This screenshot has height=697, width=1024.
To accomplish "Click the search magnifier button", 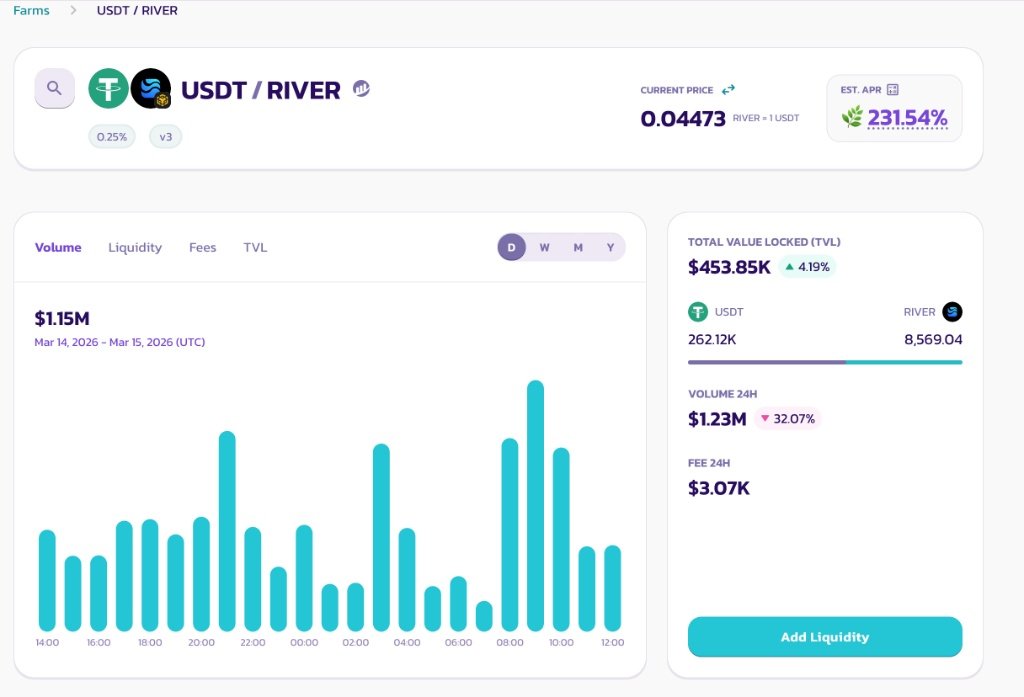I will (54, 88).
